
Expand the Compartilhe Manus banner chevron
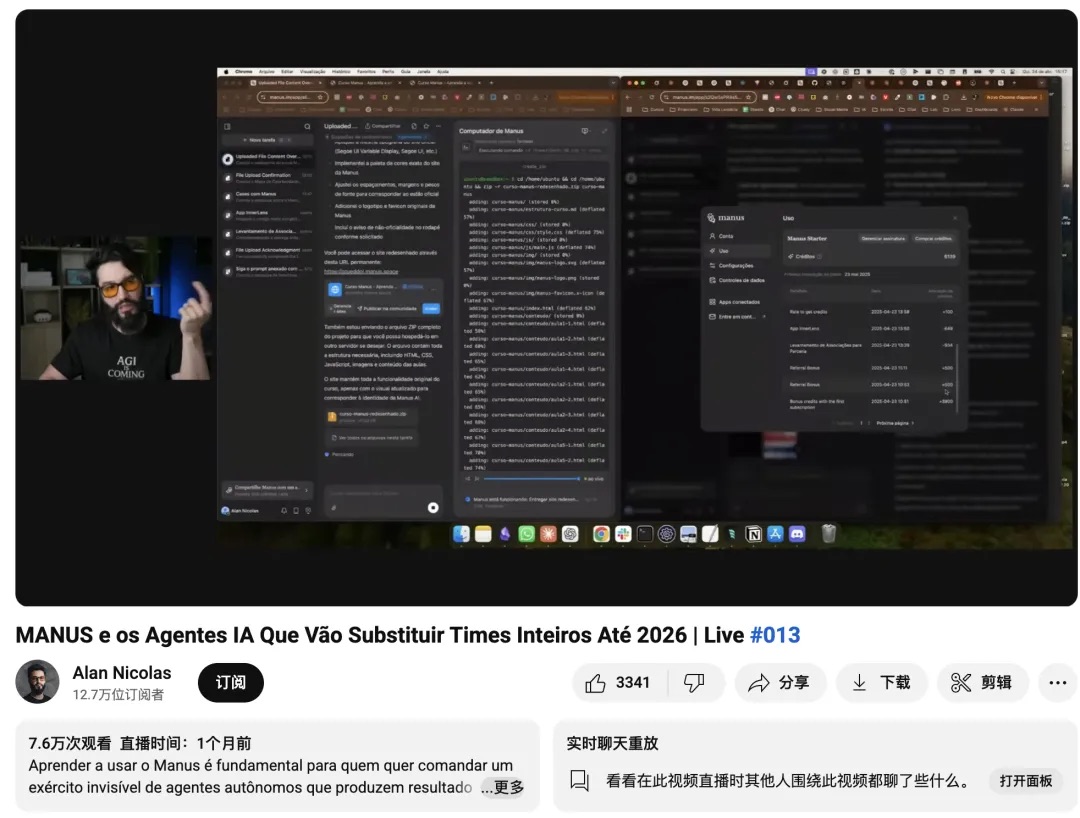(x=307, y=490)
